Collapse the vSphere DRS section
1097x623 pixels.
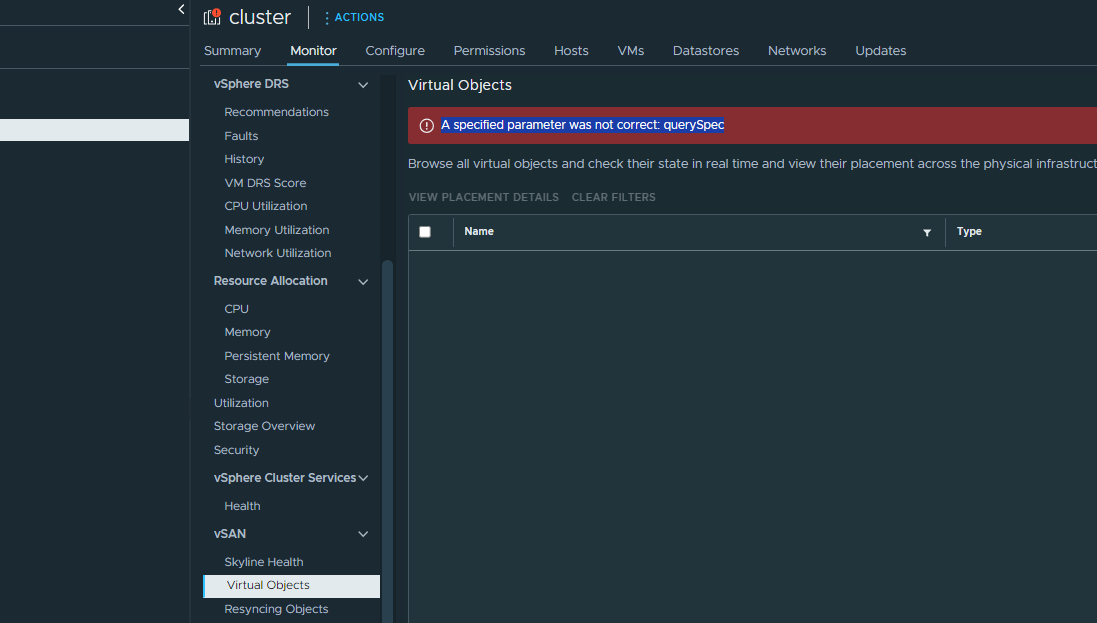point(363,84)
